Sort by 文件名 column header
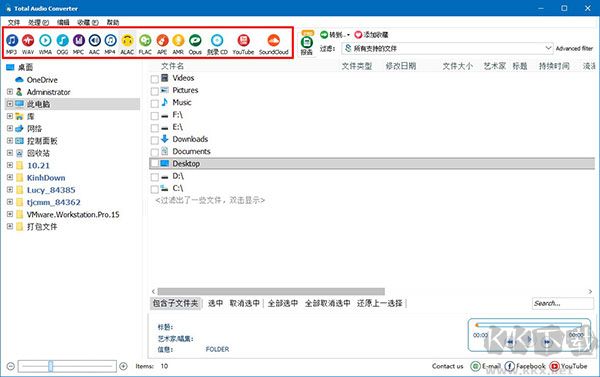The image size is (600, 377). tap(172, 66)
